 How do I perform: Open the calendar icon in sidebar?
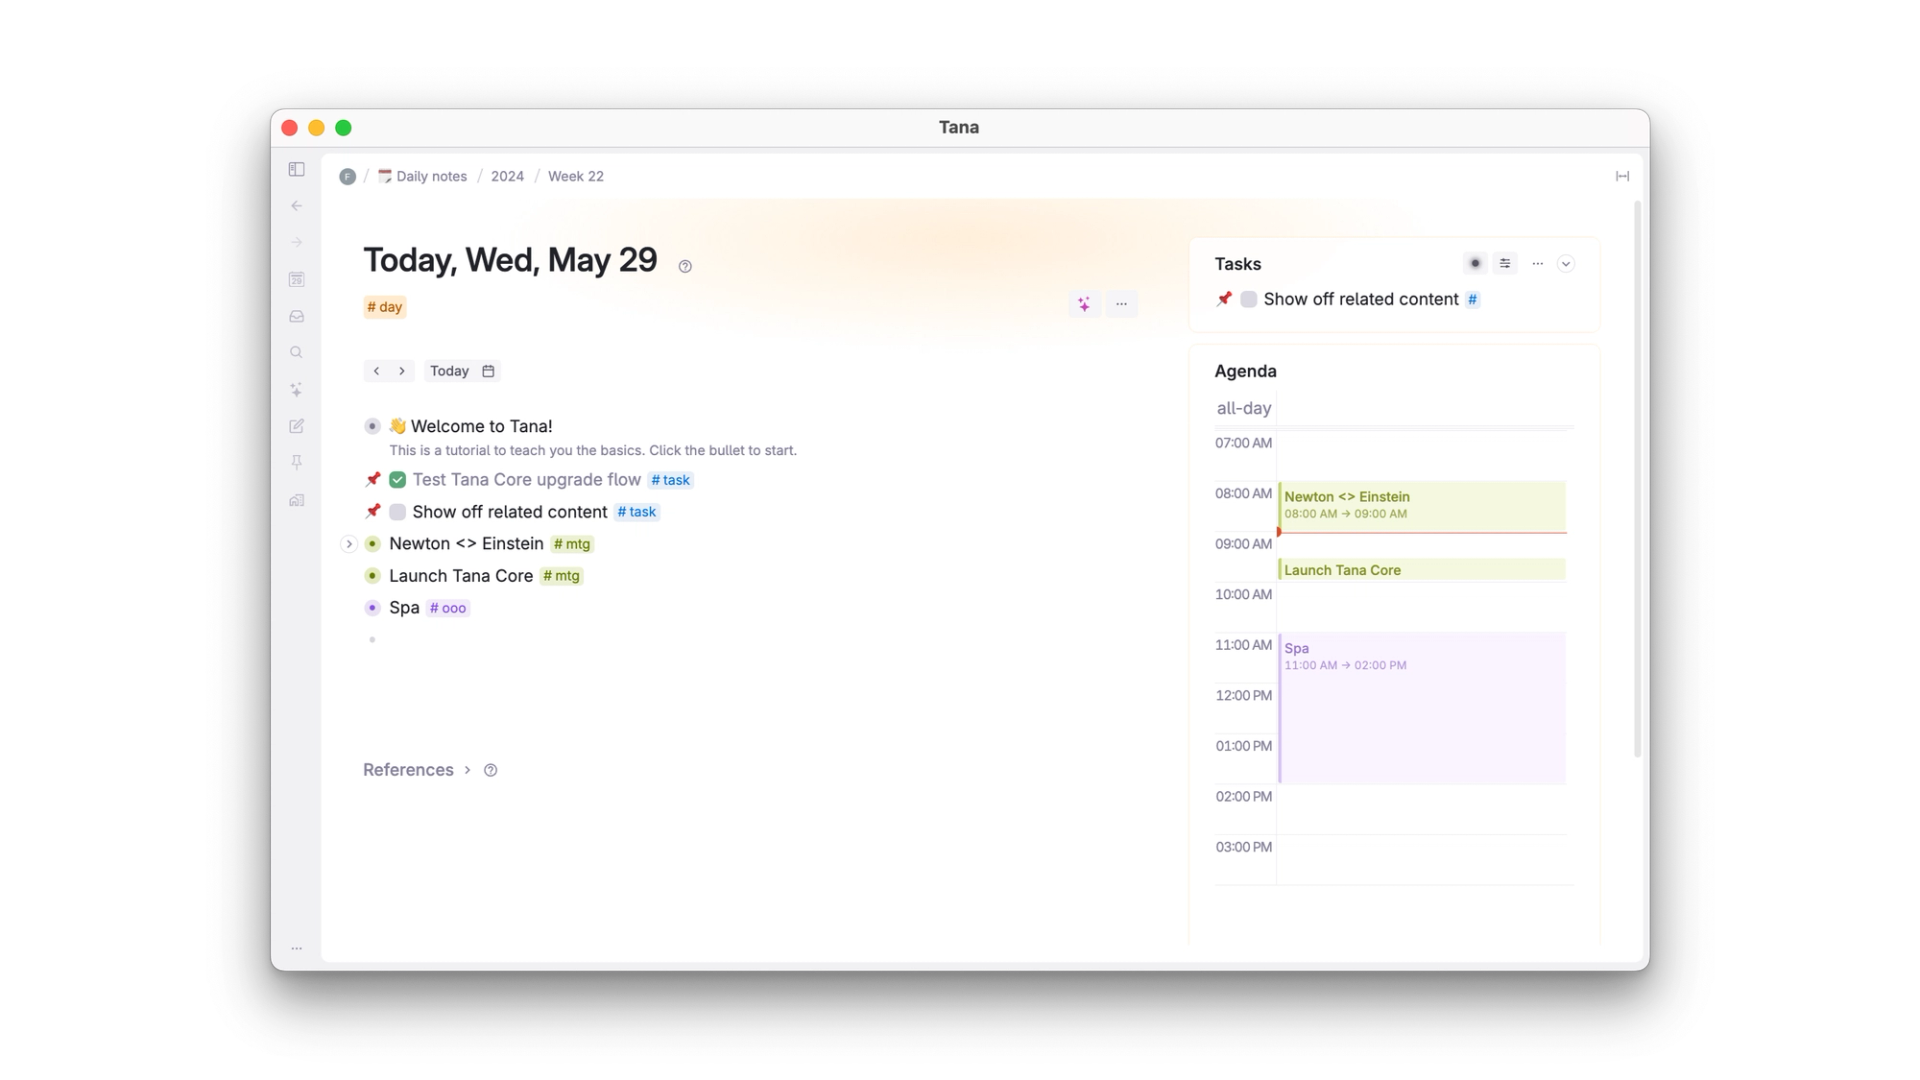coord(297,280)
